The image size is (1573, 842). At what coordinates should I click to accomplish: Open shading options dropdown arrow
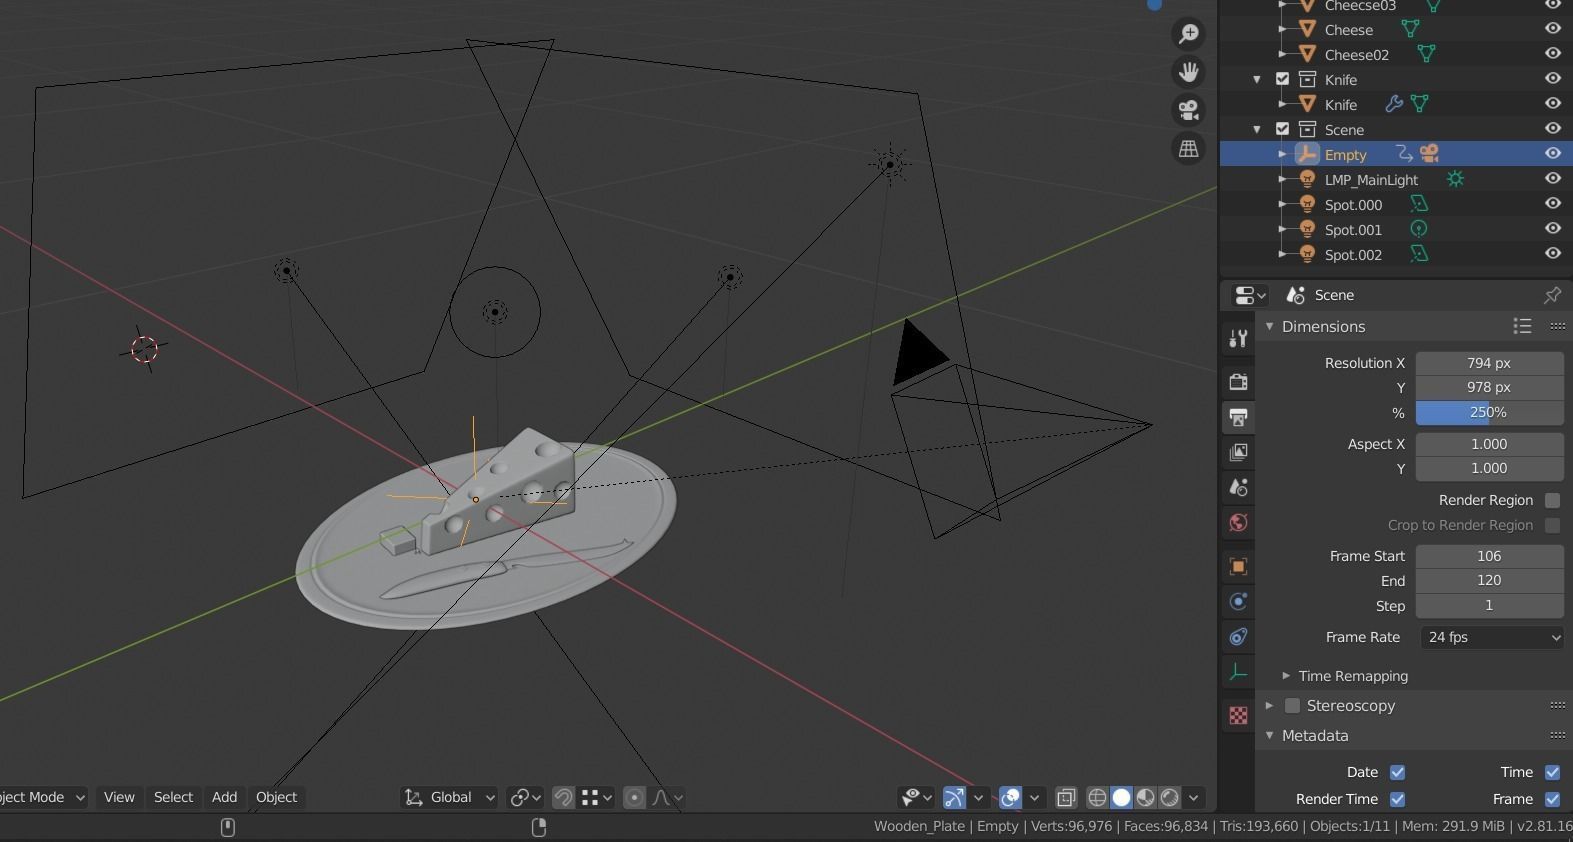[x=1193, y=797]
